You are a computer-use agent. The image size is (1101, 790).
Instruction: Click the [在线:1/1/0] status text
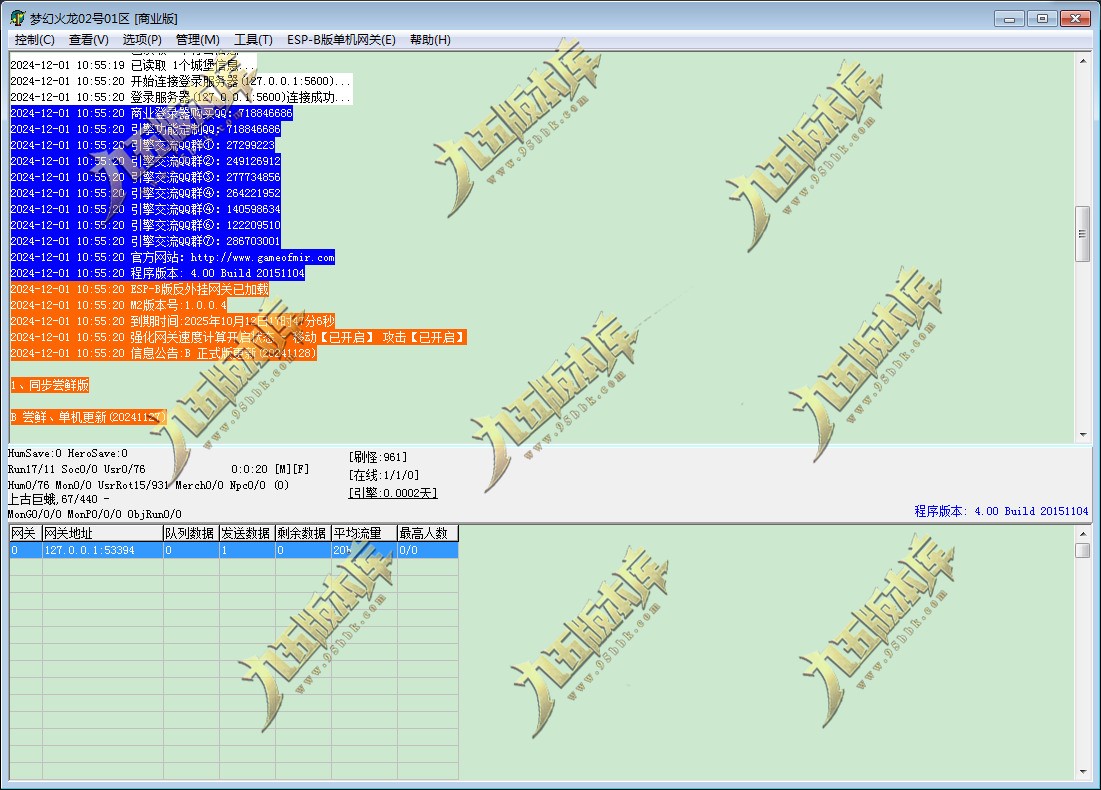(x=383, y=475)
